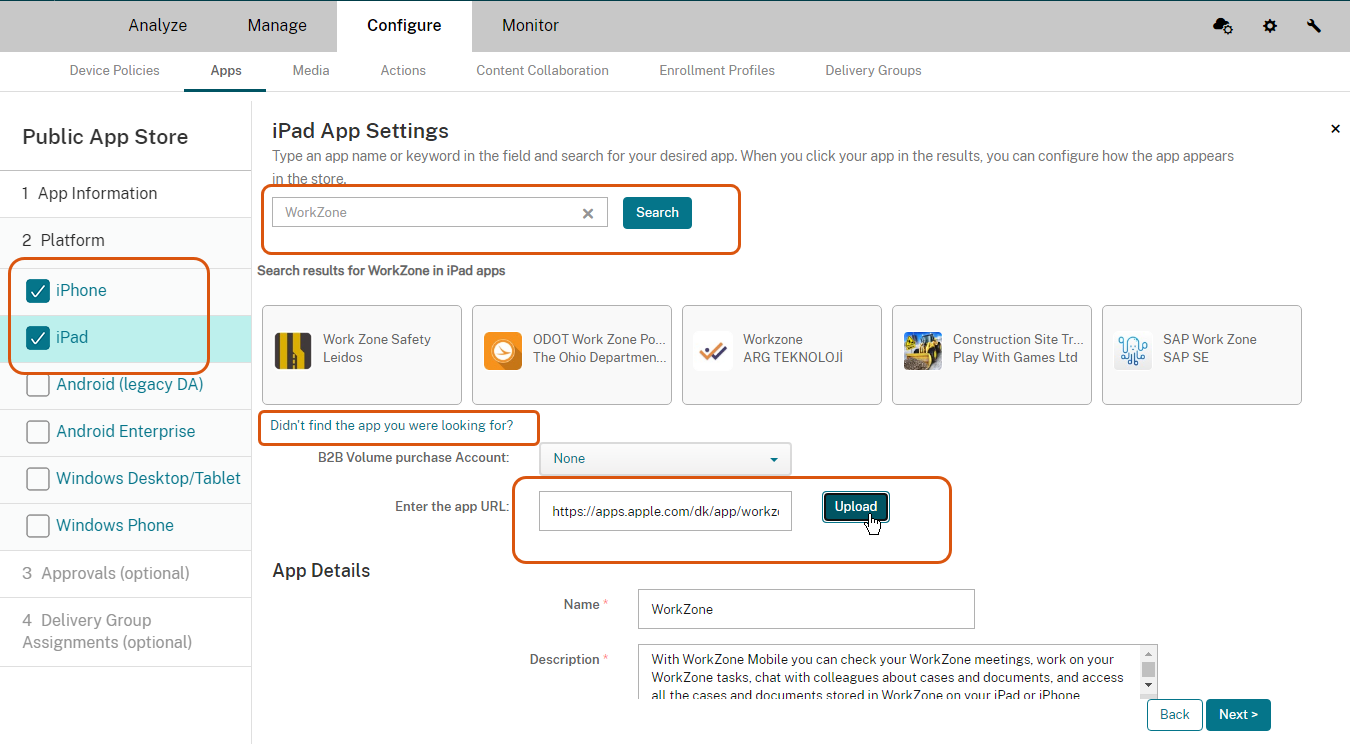The height and width of the screenshot is (744, 1350).
Task: Click the Search button
Action: 657,213
